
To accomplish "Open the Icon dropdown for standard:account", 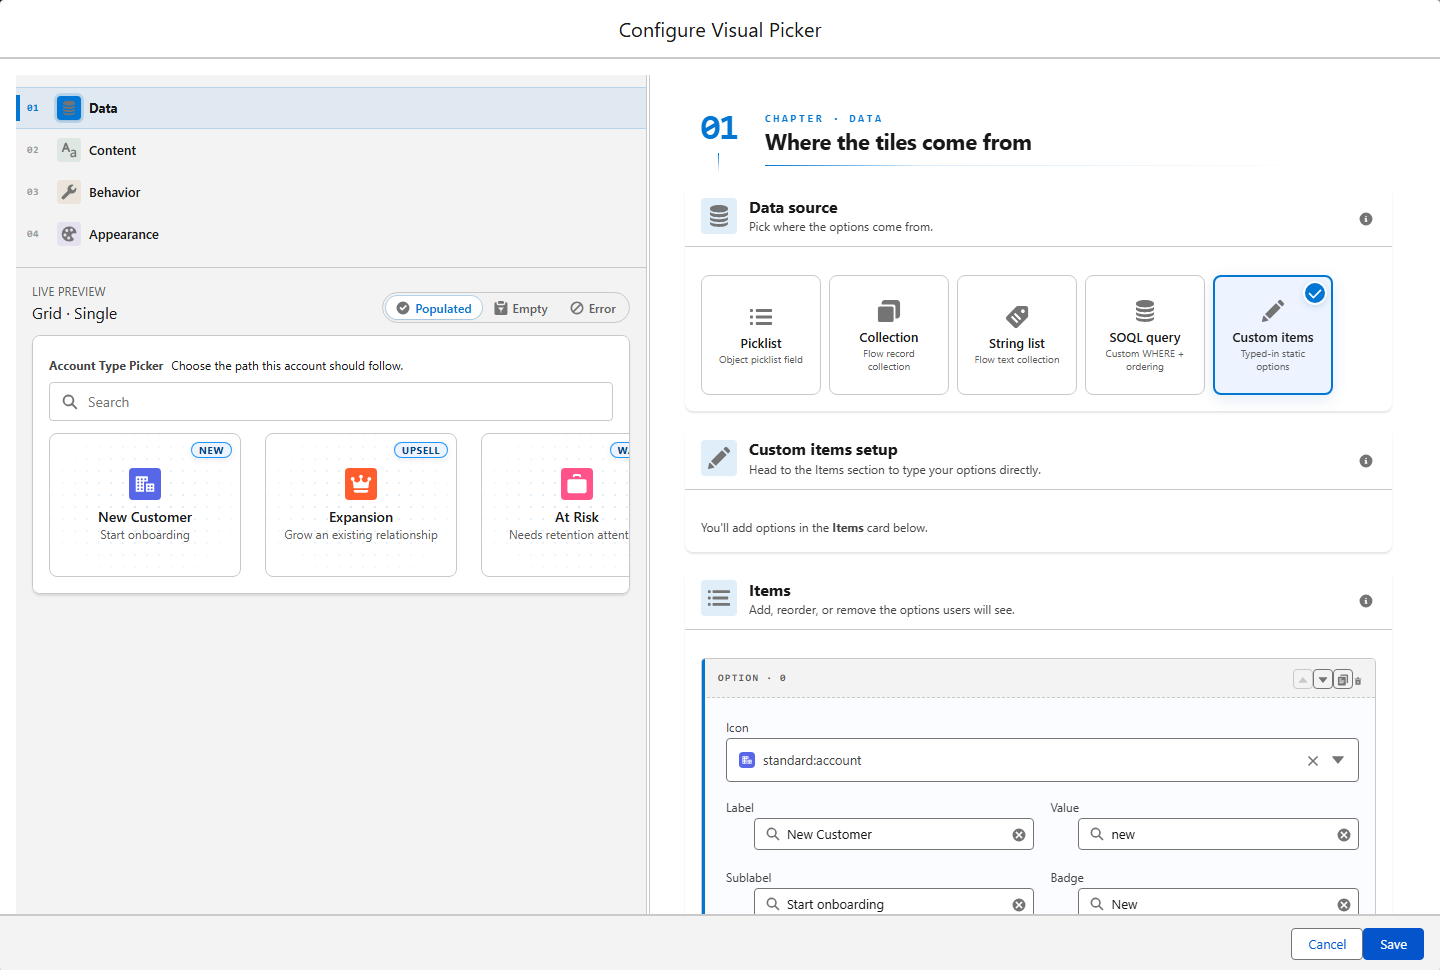I will pyautogui.click(x=1338, y=760).
